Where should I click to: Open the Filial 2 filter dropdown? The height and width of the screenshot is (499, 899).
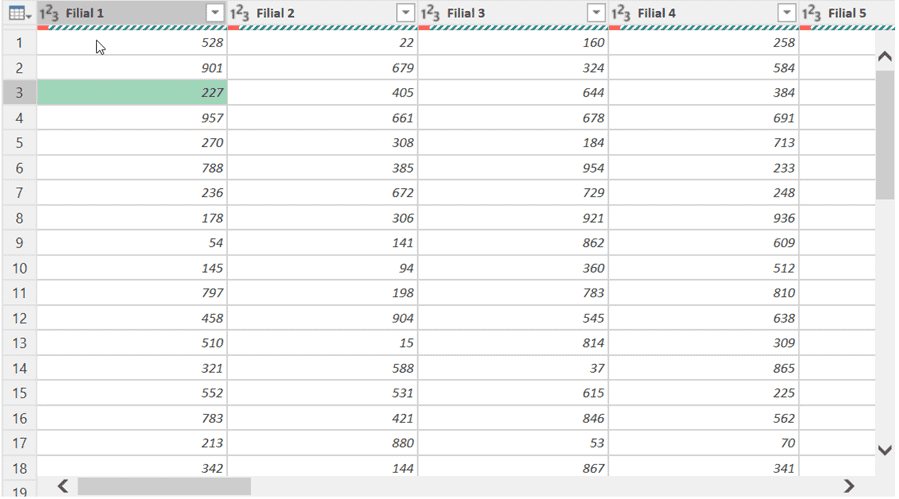pos(405,13)
